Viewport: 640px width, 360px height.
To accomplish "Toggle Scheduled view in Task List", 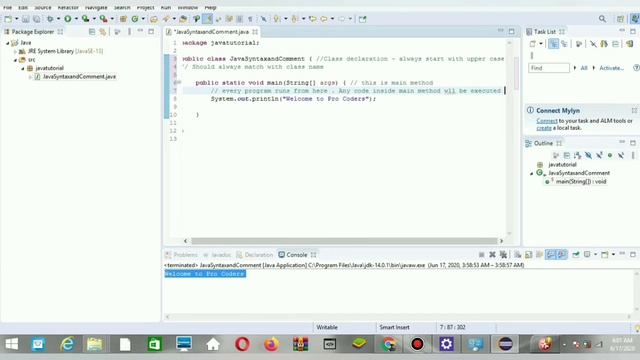I will [564, 44].
